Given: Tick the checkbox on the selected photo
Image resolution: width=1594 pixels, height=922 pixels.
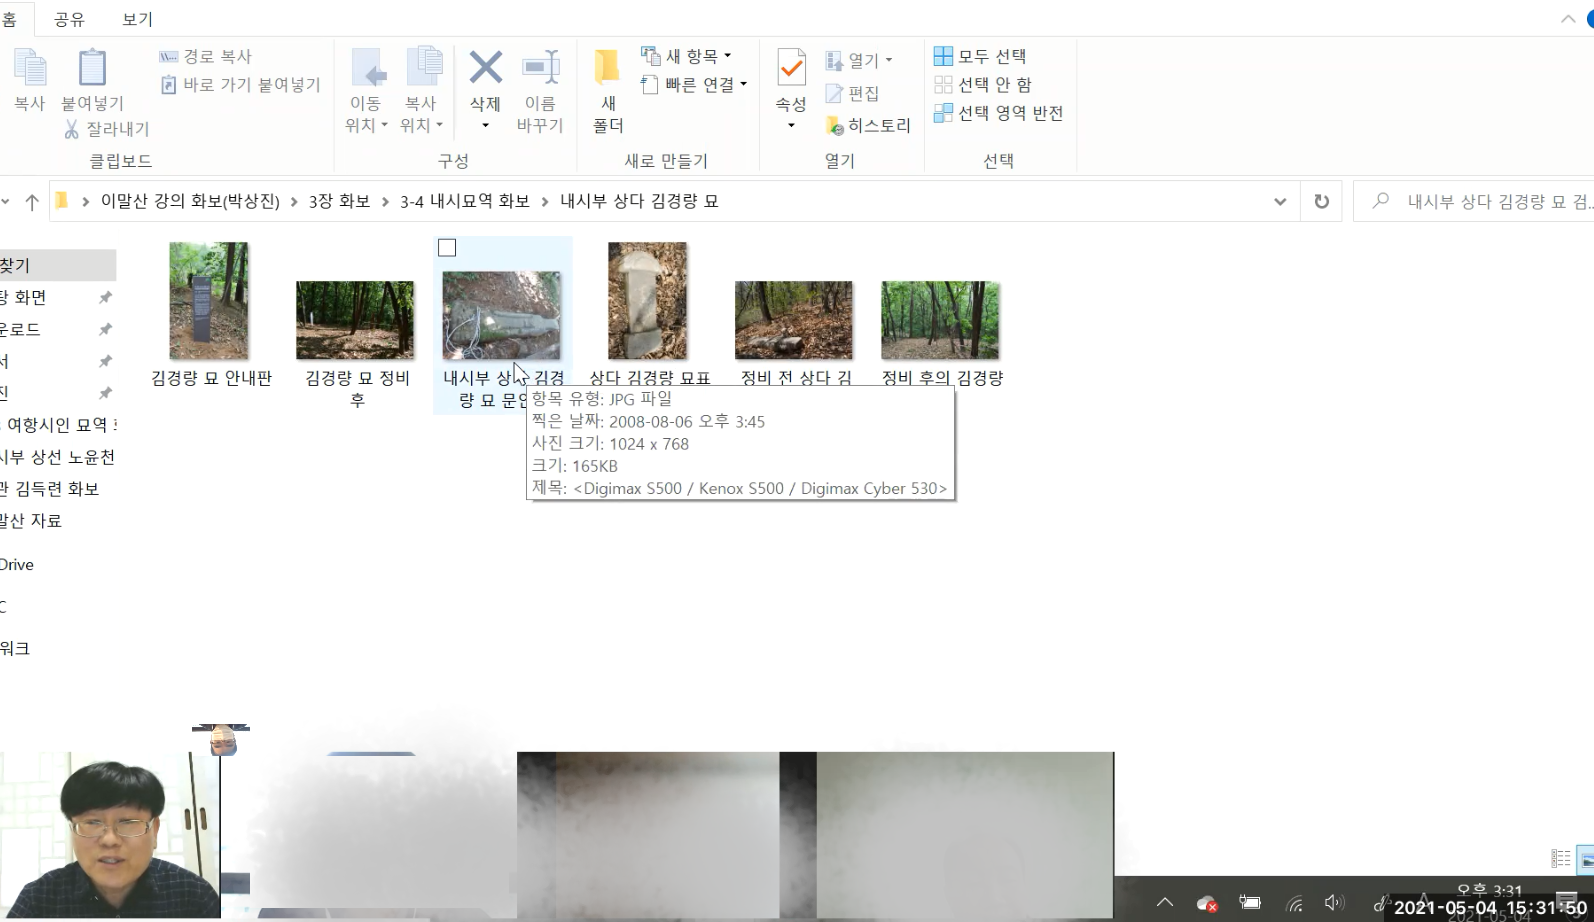Looking at the screenshot, I should coord(447,248).
